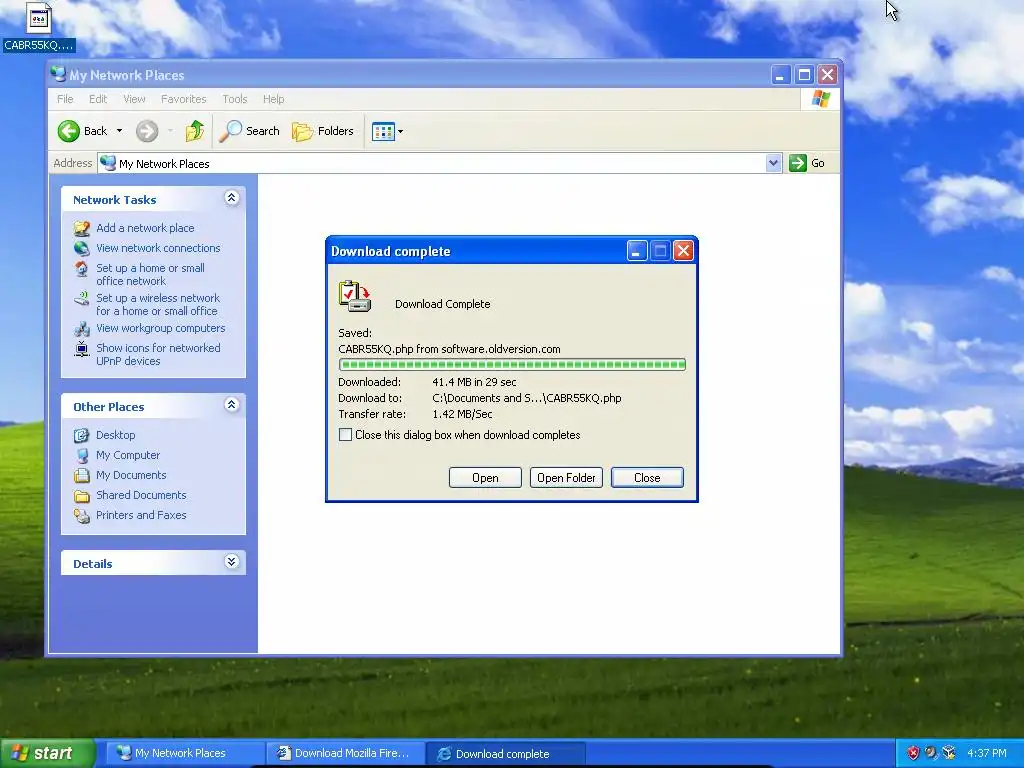Open the Edit menu

pyautogui.click(x=98, y=99)
